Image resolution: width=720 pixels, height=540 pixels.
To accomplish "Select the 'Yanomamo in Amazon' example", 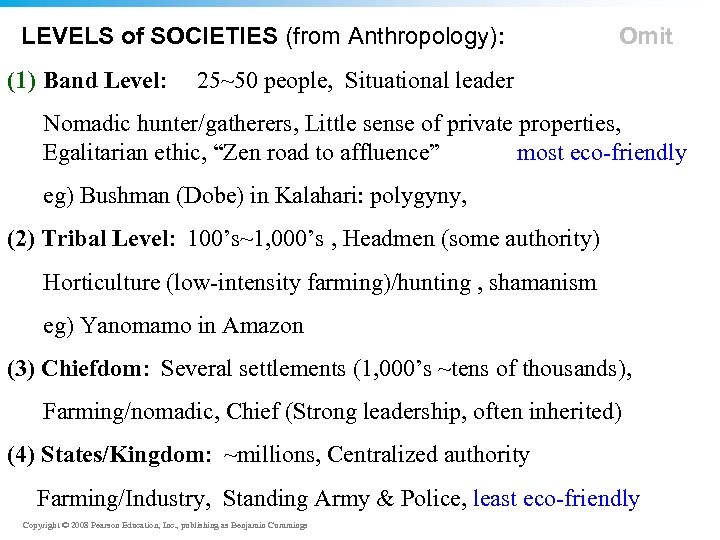I will (192, 326).
